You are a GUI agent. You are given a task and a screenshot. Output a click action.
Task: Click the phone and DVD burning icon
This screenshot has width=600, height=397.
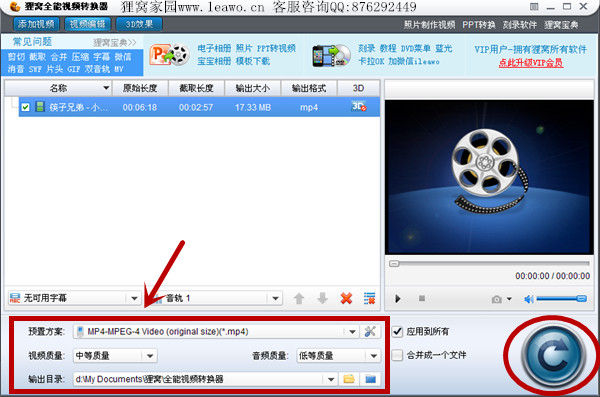[x=331, y=56]
